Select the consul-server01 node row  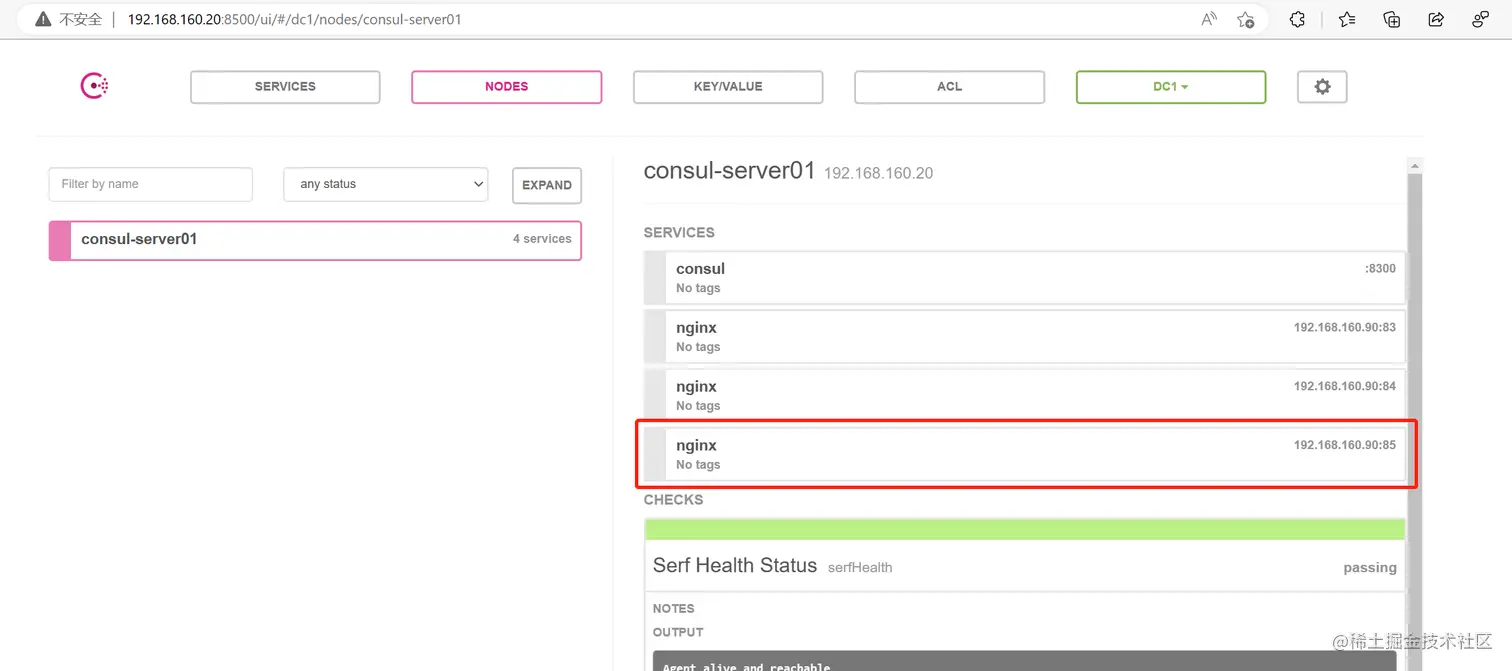point(315,241)
